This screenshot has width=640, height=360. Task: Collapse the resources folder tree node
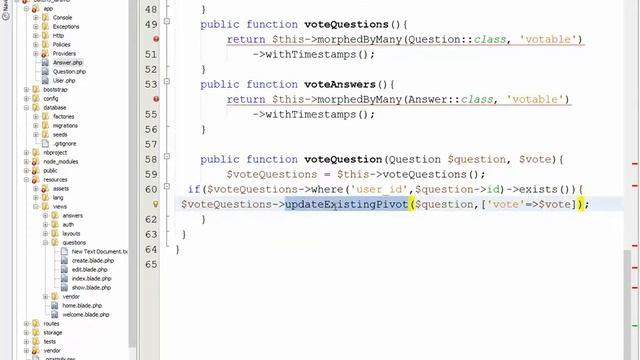pyautogui.click(x=27, y=180)
